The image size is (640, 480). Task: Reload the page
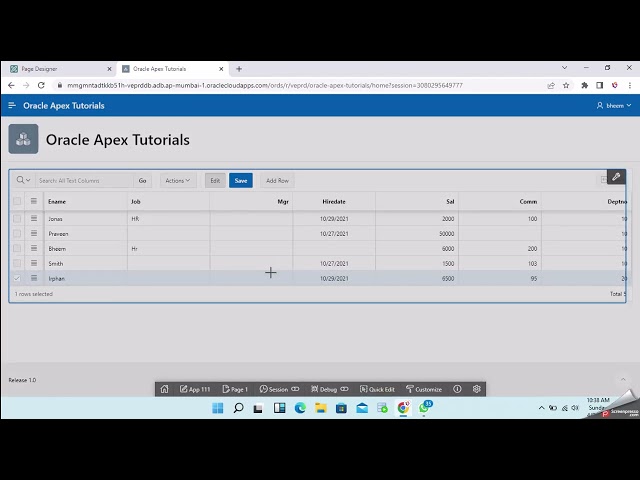41,85
